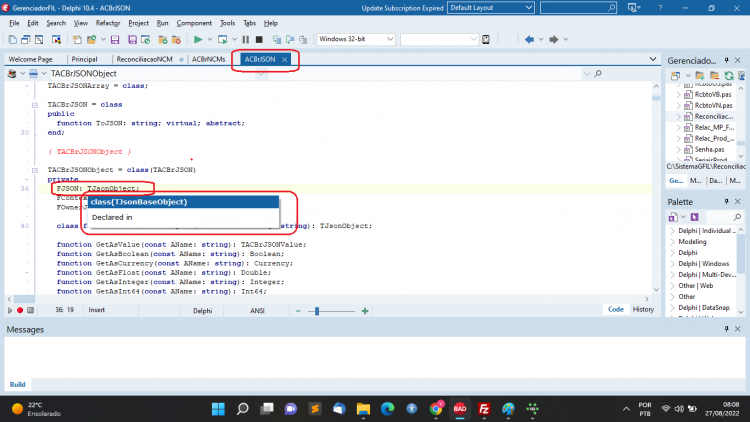
Task: Pin the Messages panel
Action: pos(727,329)
